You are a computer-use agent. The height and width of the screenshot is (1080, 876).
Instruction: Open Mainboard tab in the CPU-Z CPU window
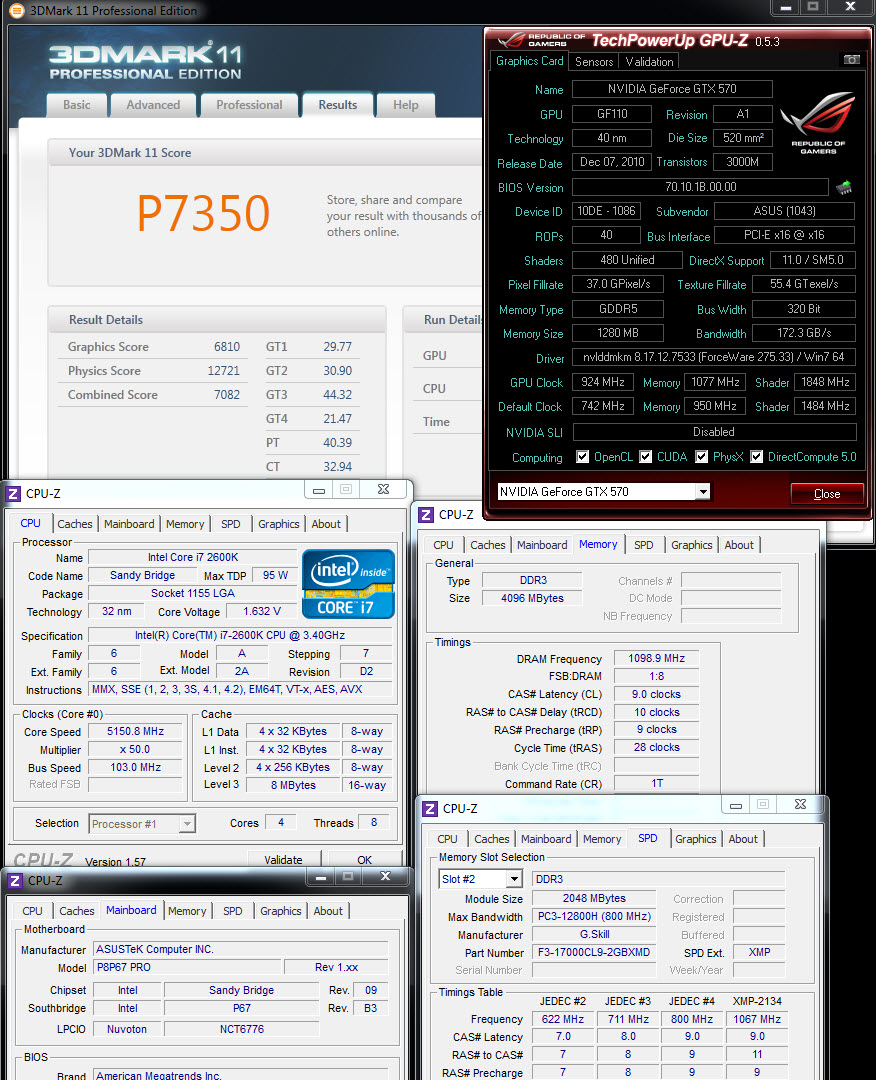(x=129, y=524)
